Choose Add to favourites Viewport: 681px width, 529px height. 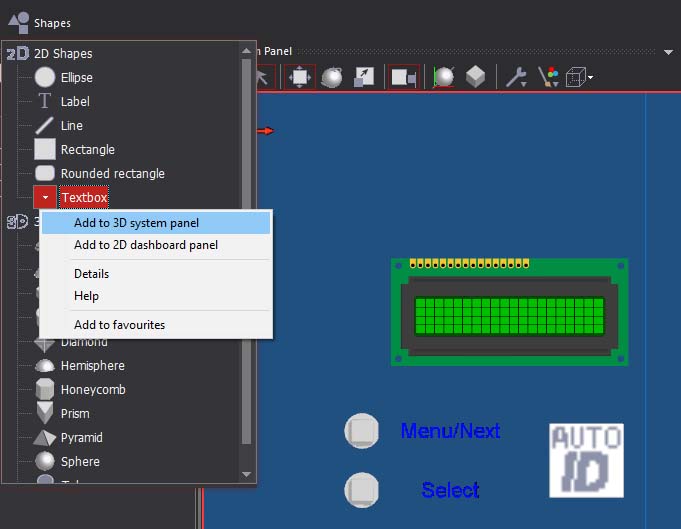[156, 324]
